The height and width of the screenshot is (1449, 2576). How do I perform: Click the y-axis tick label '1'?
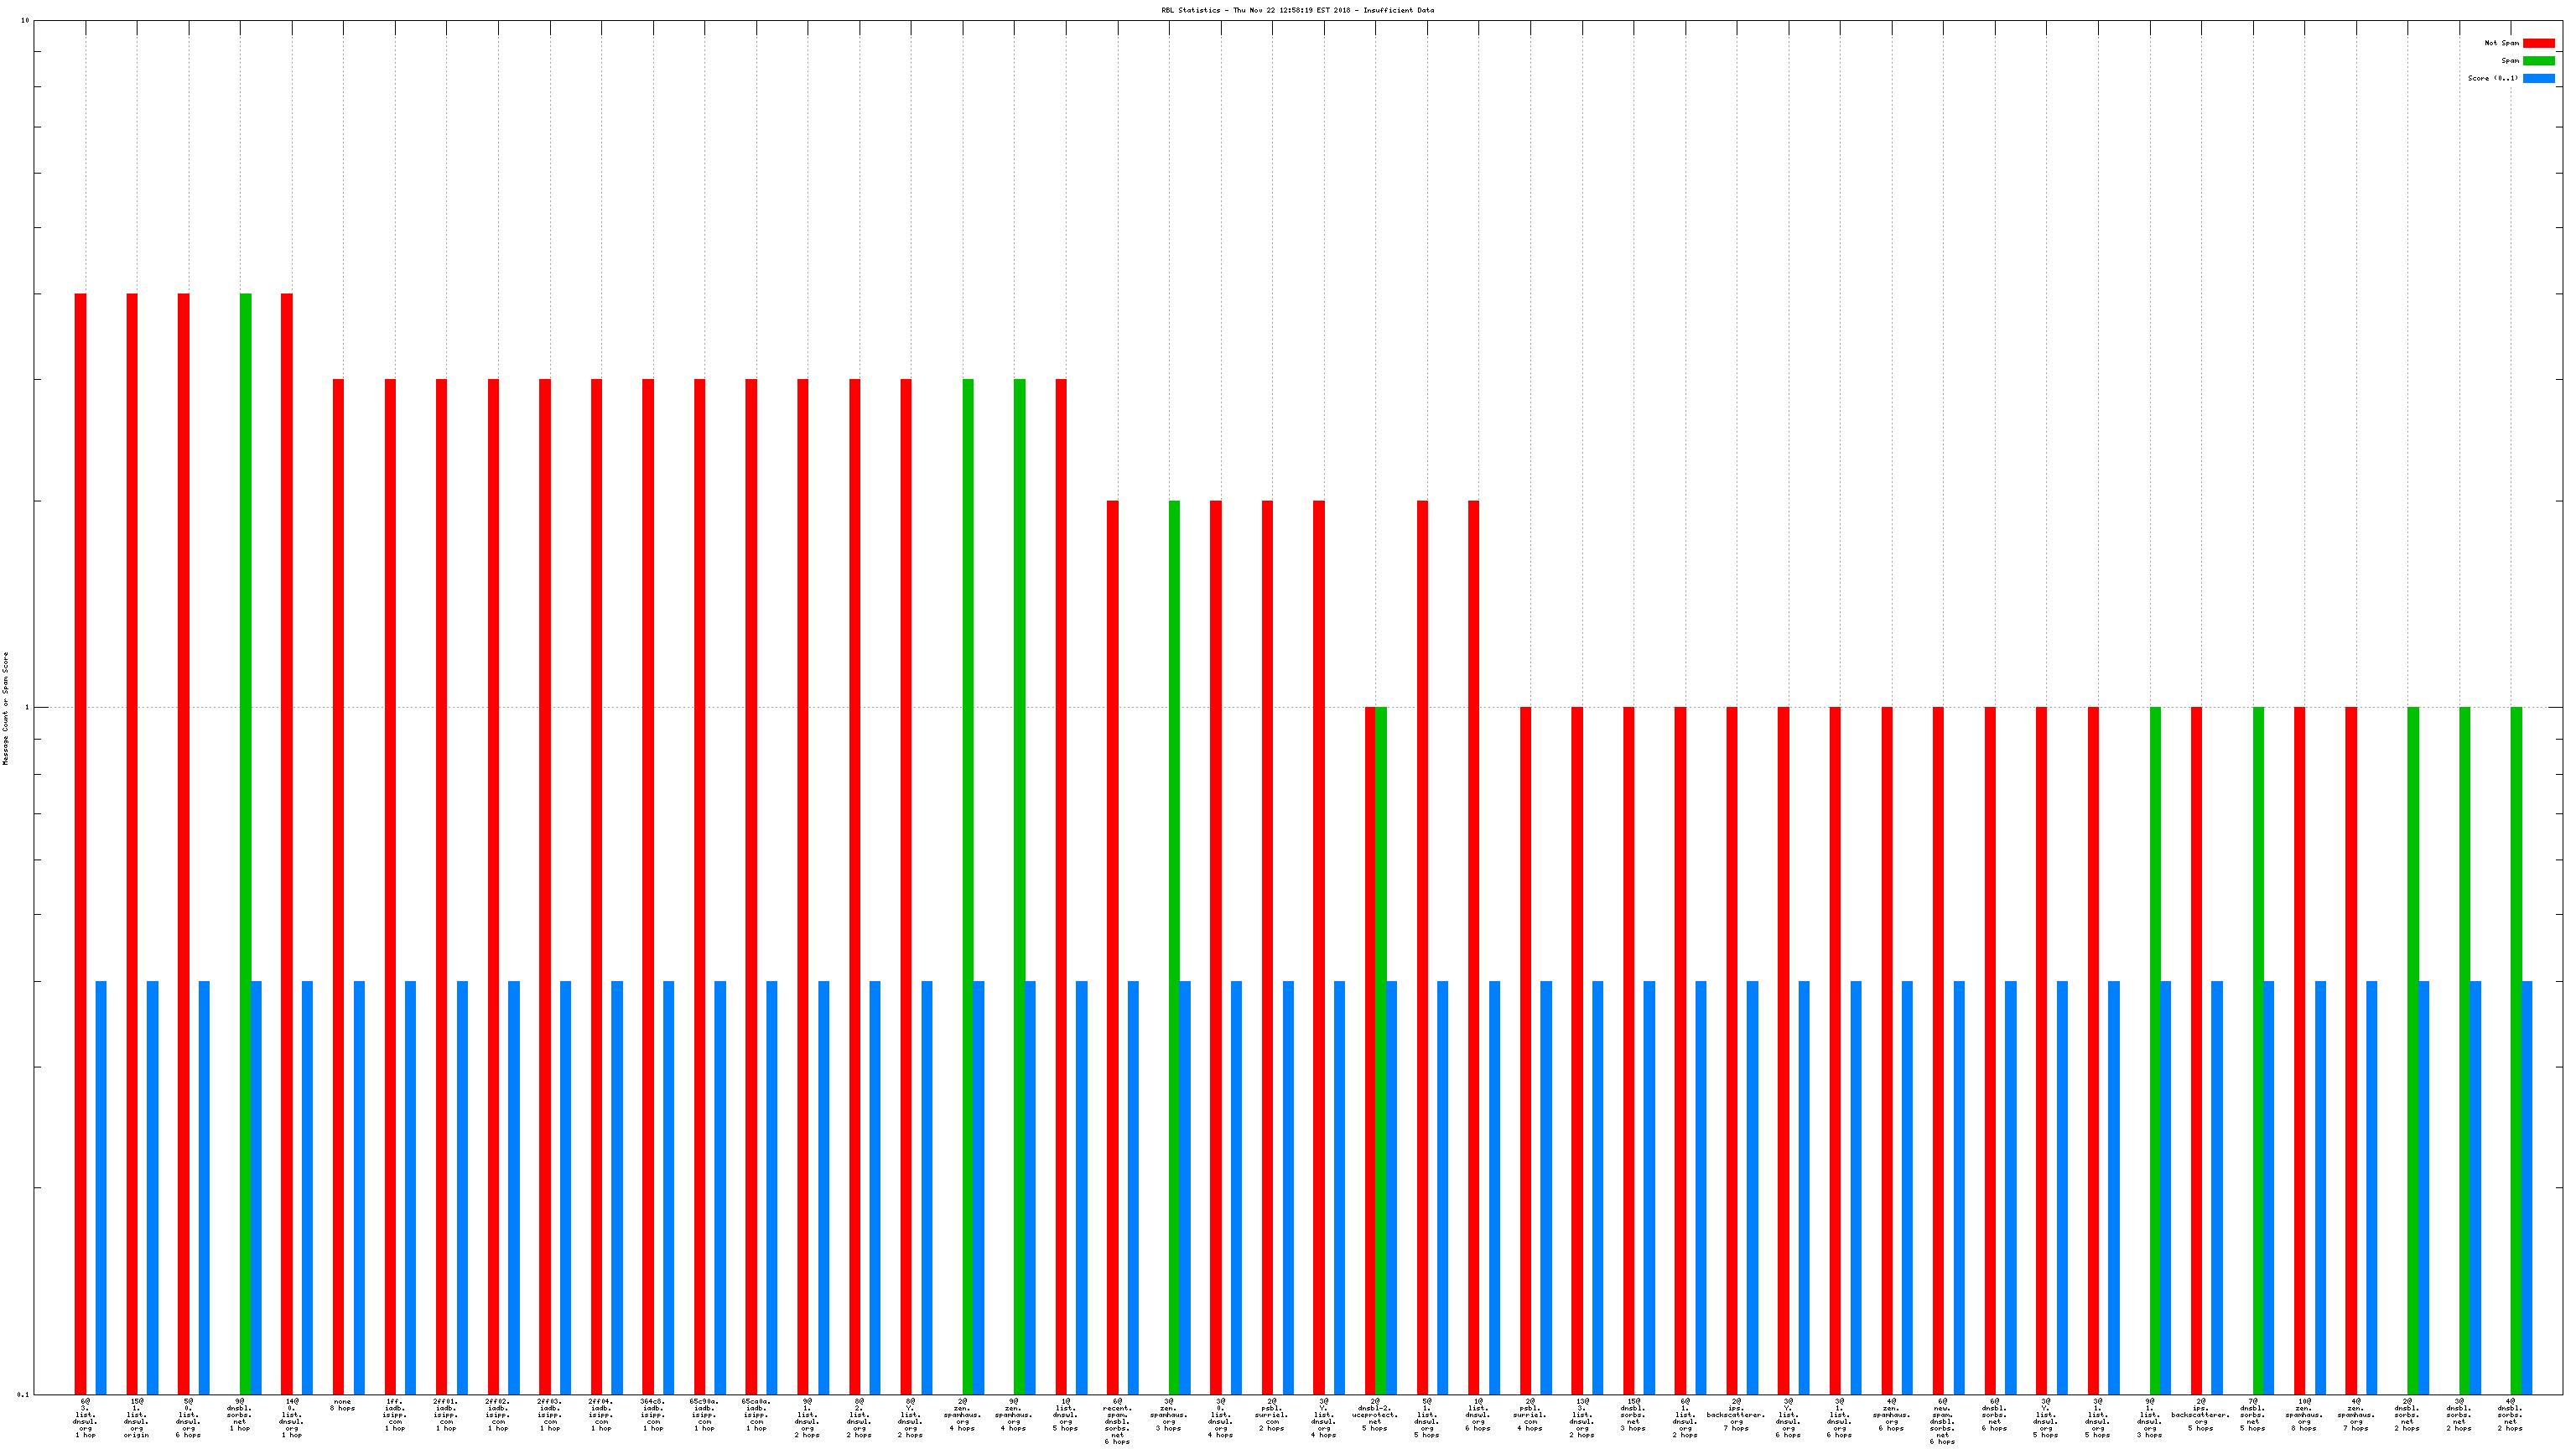coord(27,708)
